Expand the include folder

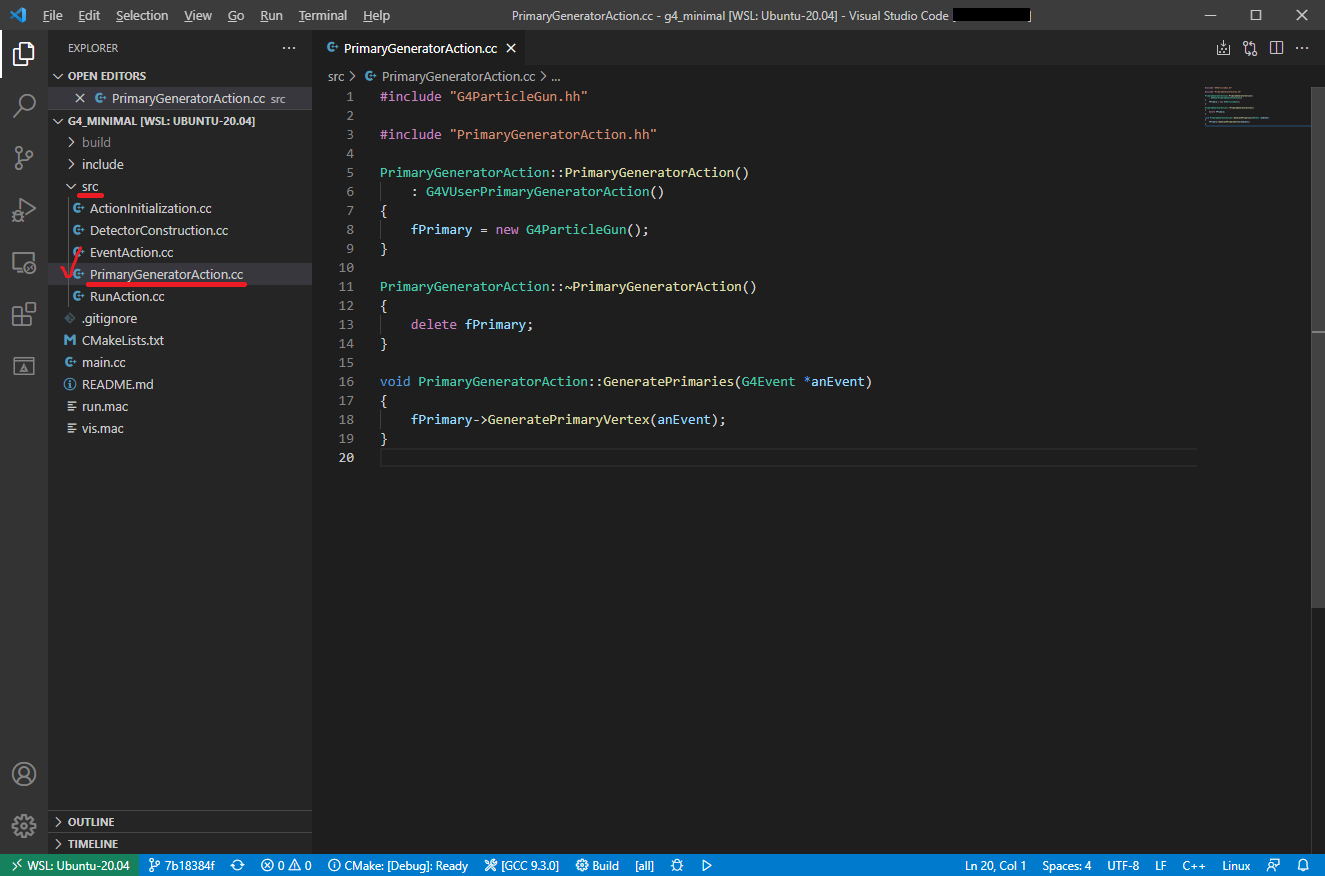[x=102, y=164]
